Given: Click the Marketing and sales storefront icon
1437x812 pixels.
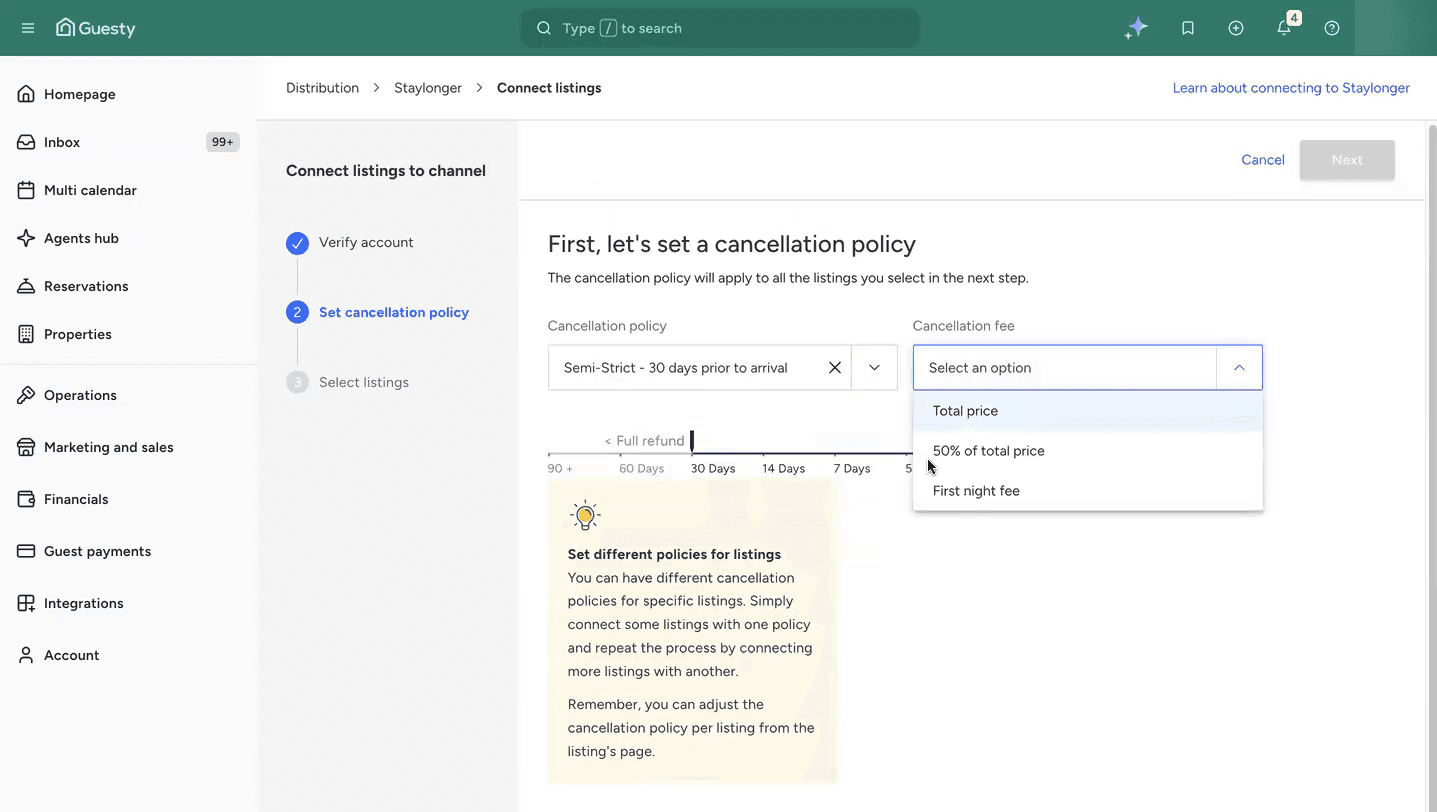Looking at the screenshot, I should click(26, 447).
